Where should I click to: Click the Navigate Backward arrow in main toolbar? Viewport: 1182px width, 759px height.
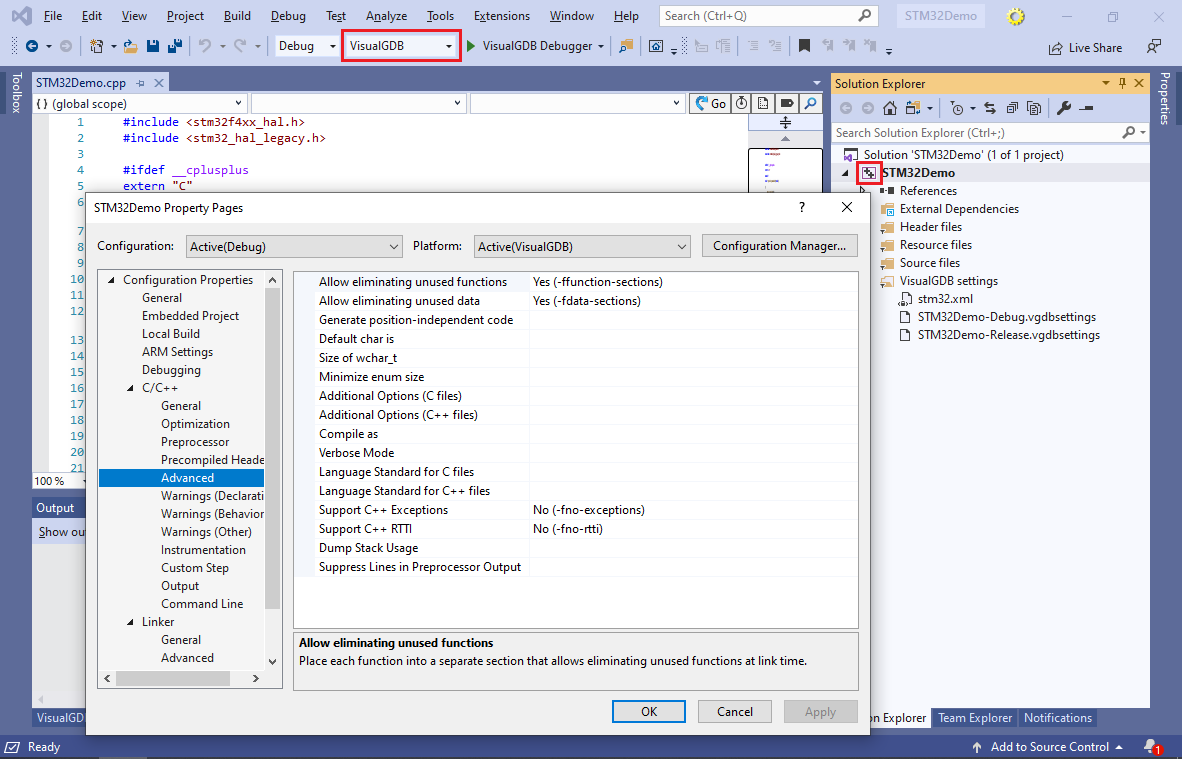click(32, 46)
